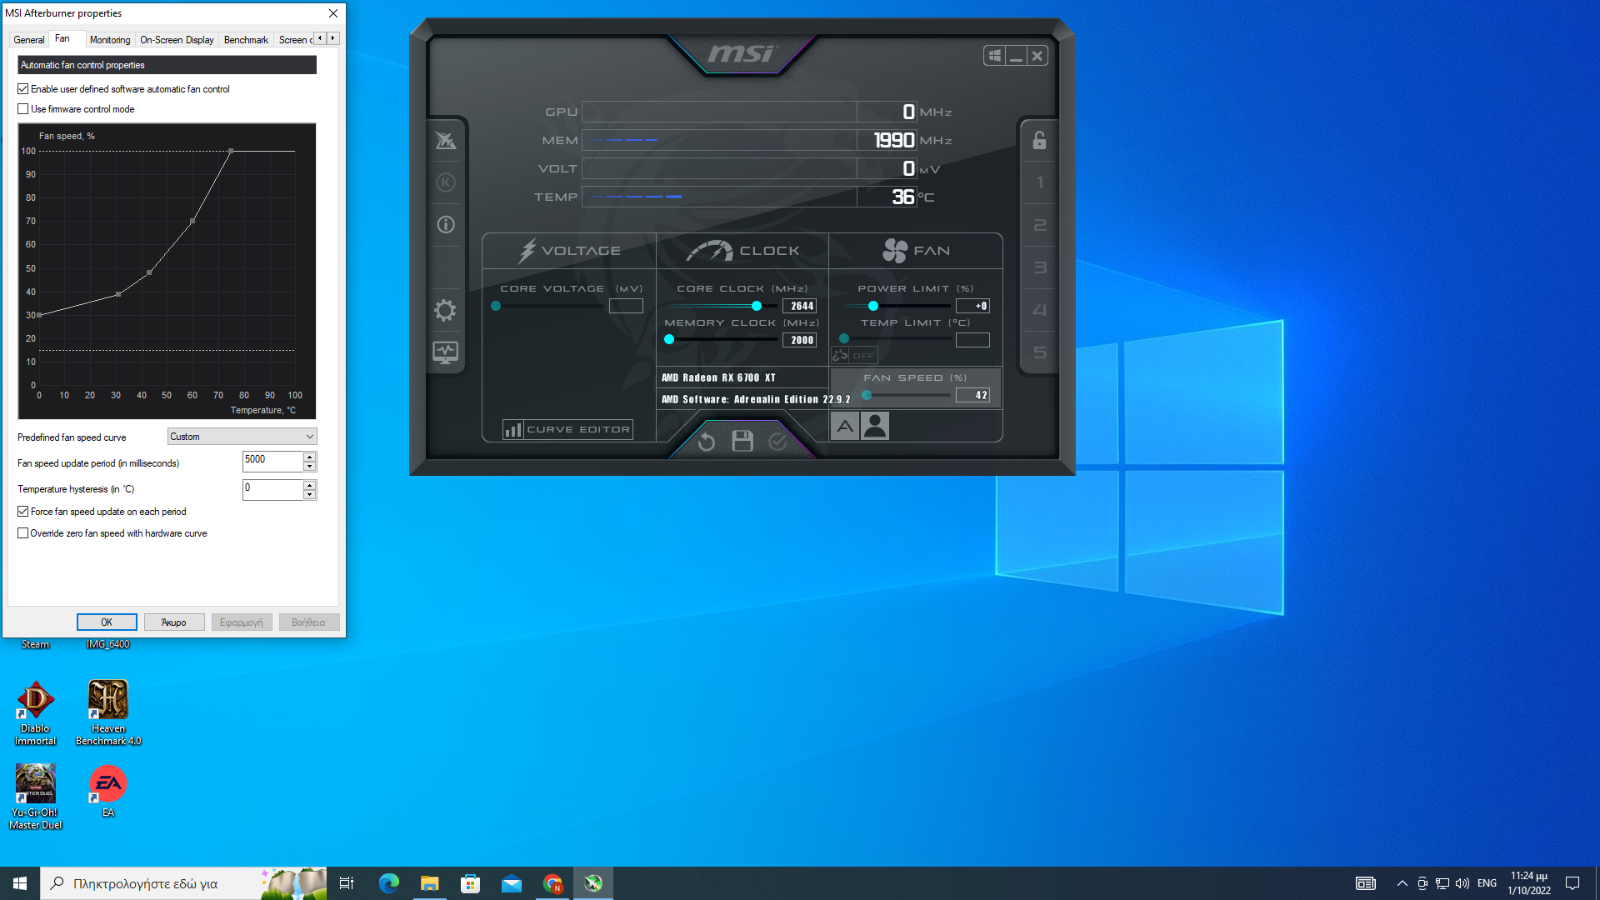Click the reset settings icon in Afterburner
The height and width of the screenshot is (900, 1600).
(x=707, y=441)
